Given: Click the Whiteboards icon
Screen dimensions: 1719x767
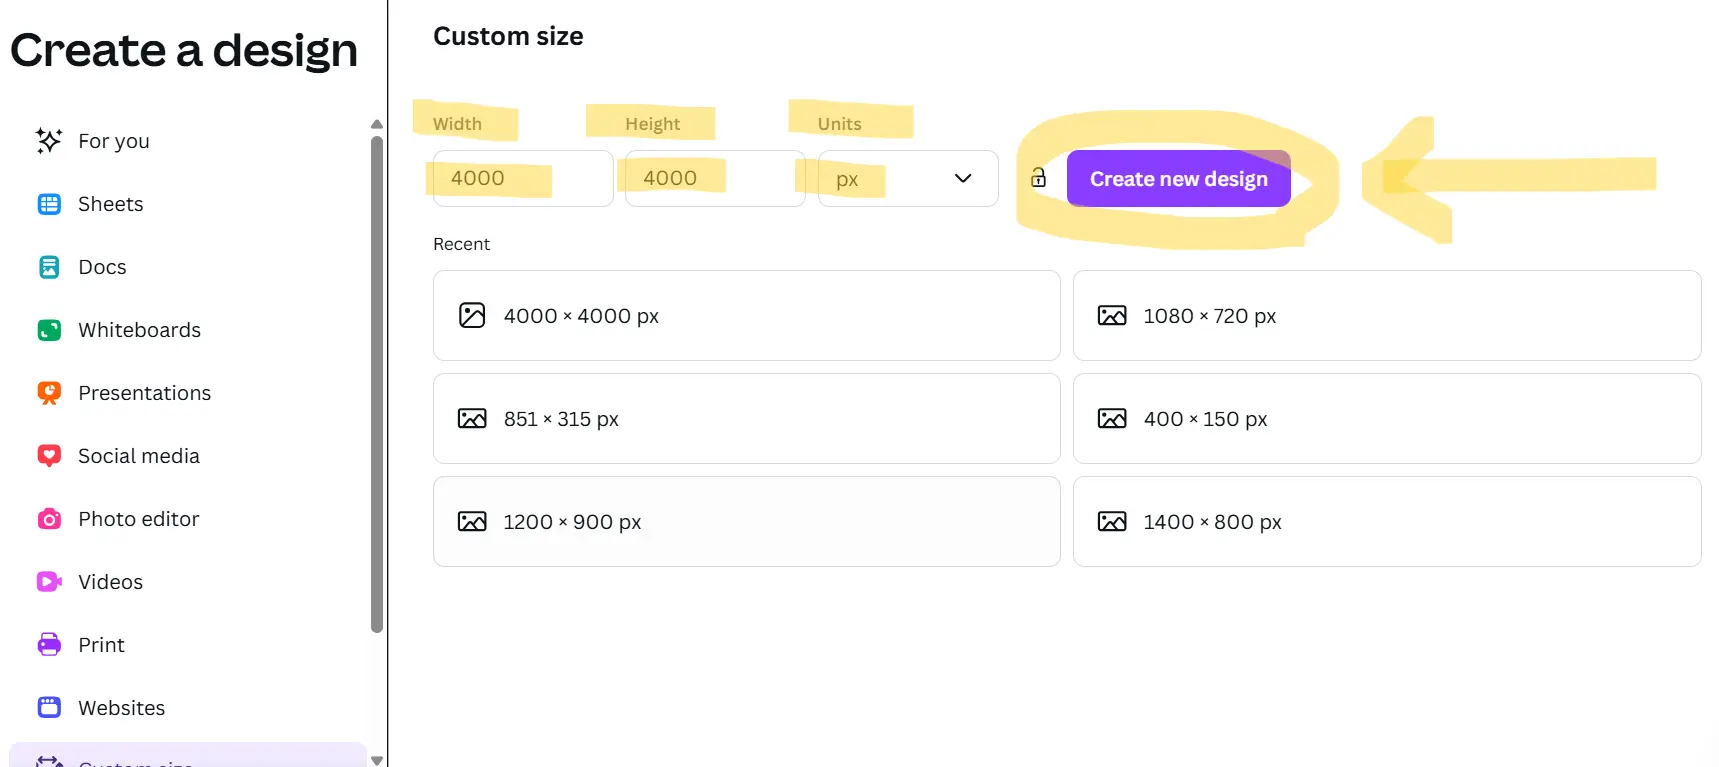Looking at the screenshot, I should (48, 330).
